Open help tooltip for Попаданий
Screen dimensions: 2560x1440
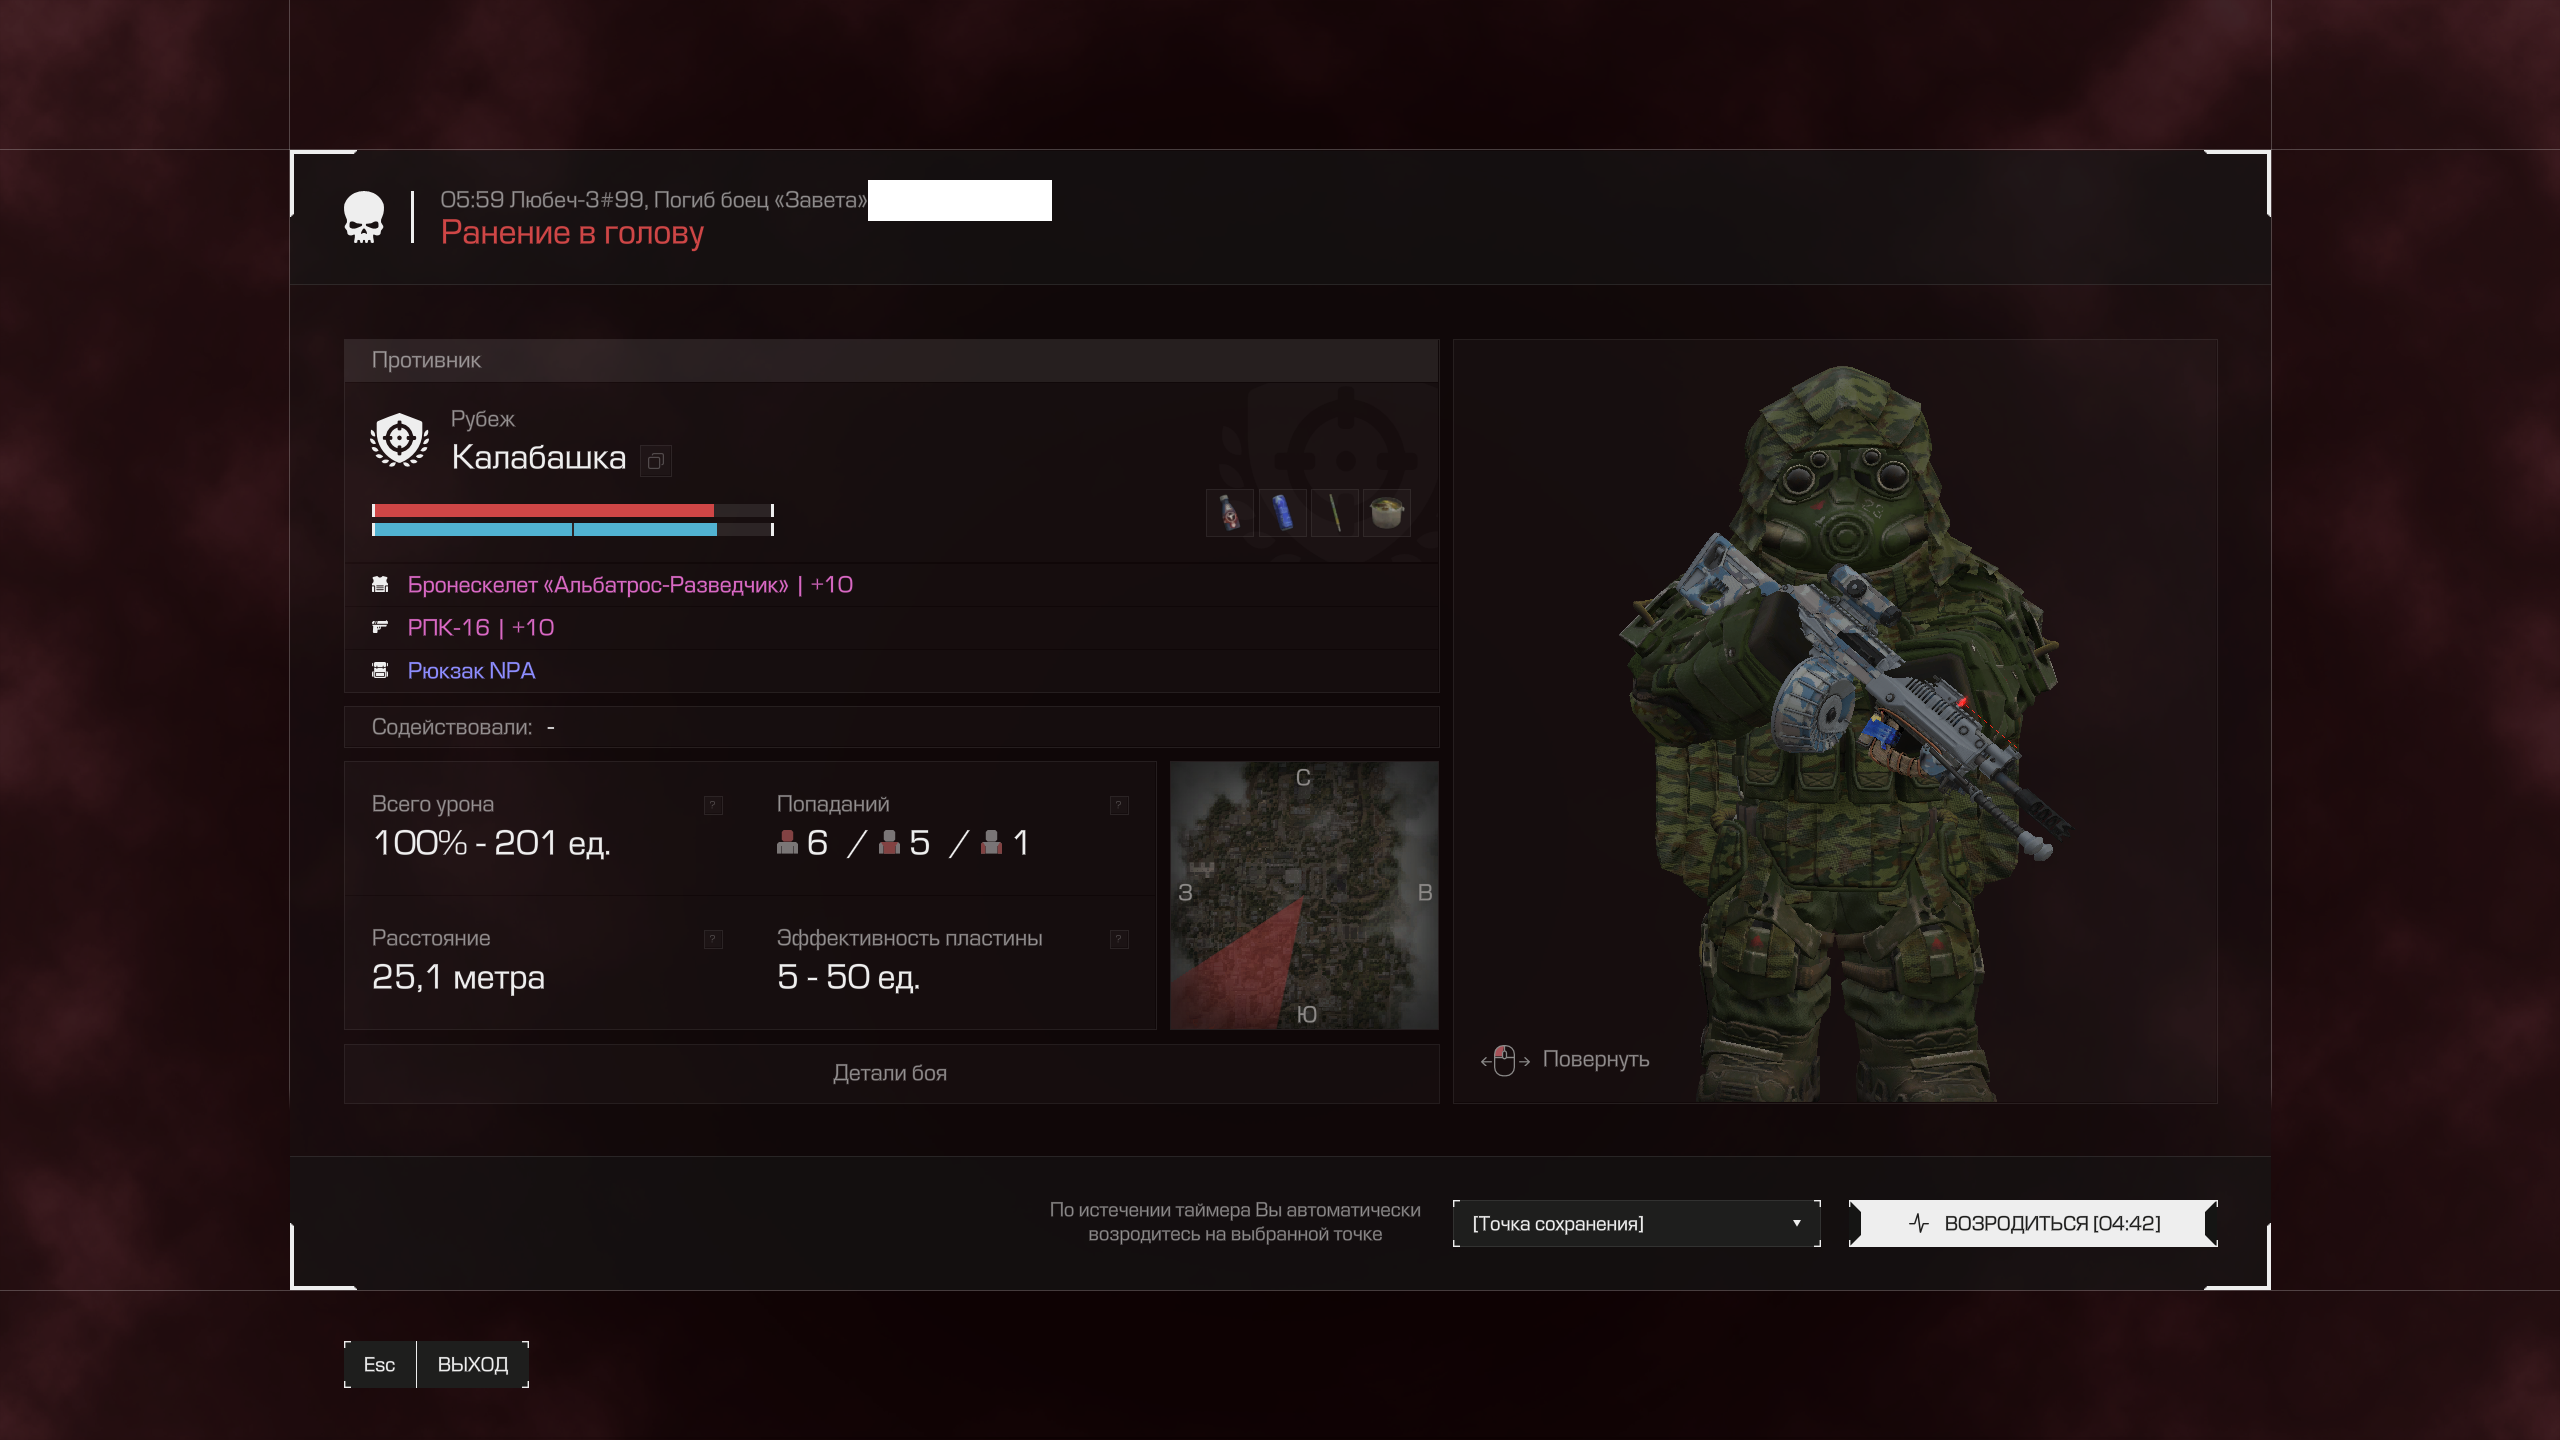click(x=1119, y=805)
